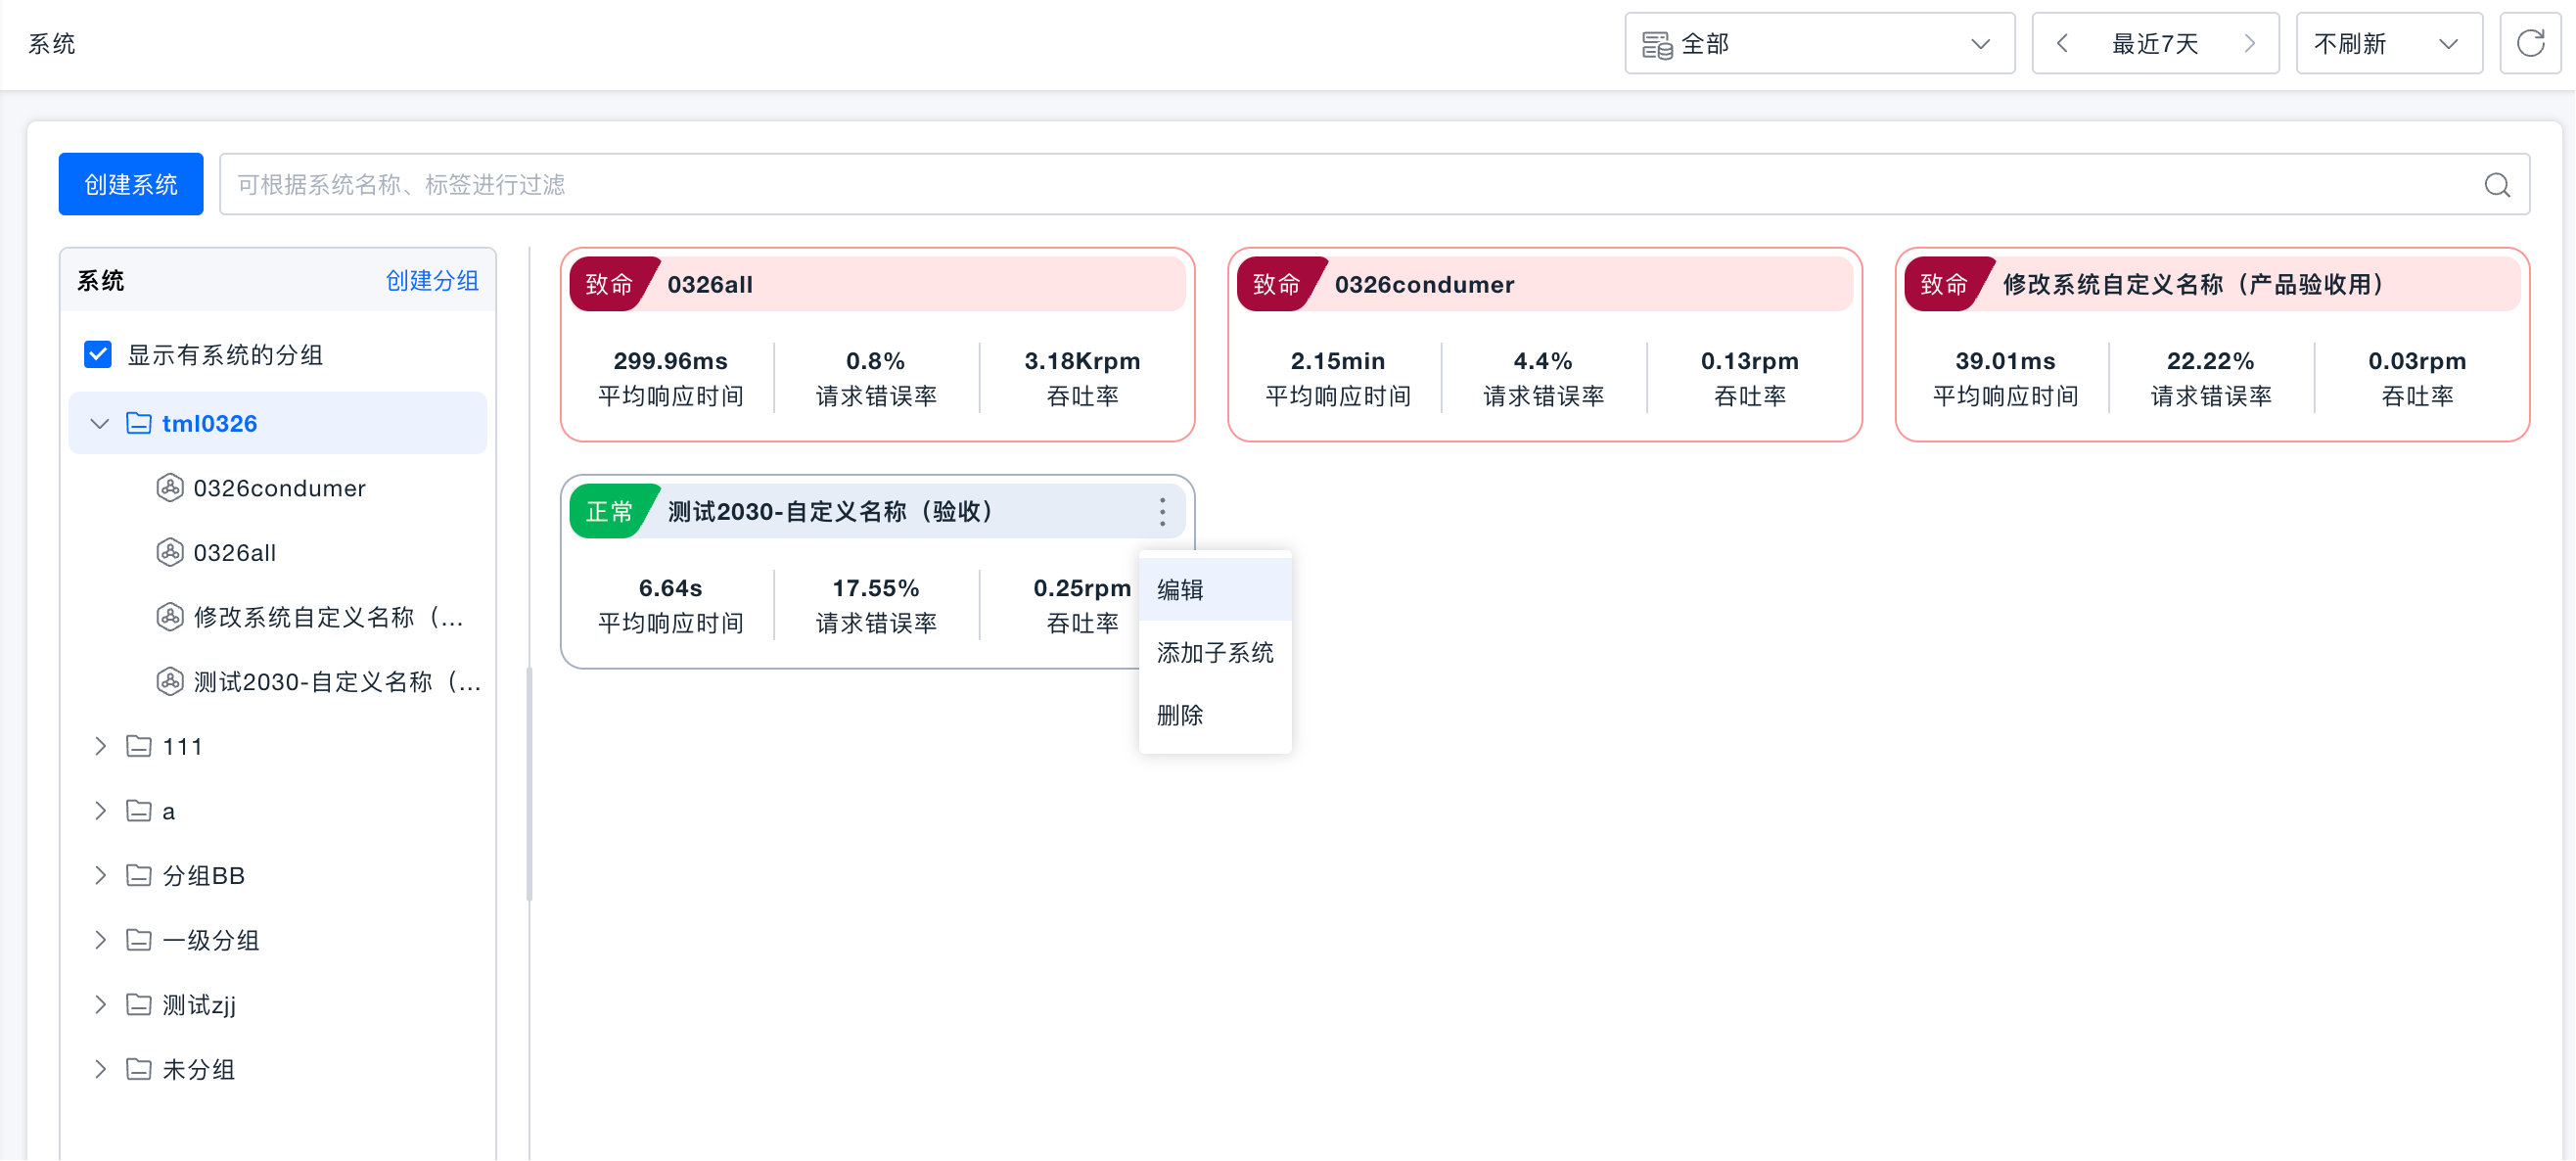Expand the group named a
Image resolution: width=2576 pixels, height=1161 pixels.
click(100, 811)
